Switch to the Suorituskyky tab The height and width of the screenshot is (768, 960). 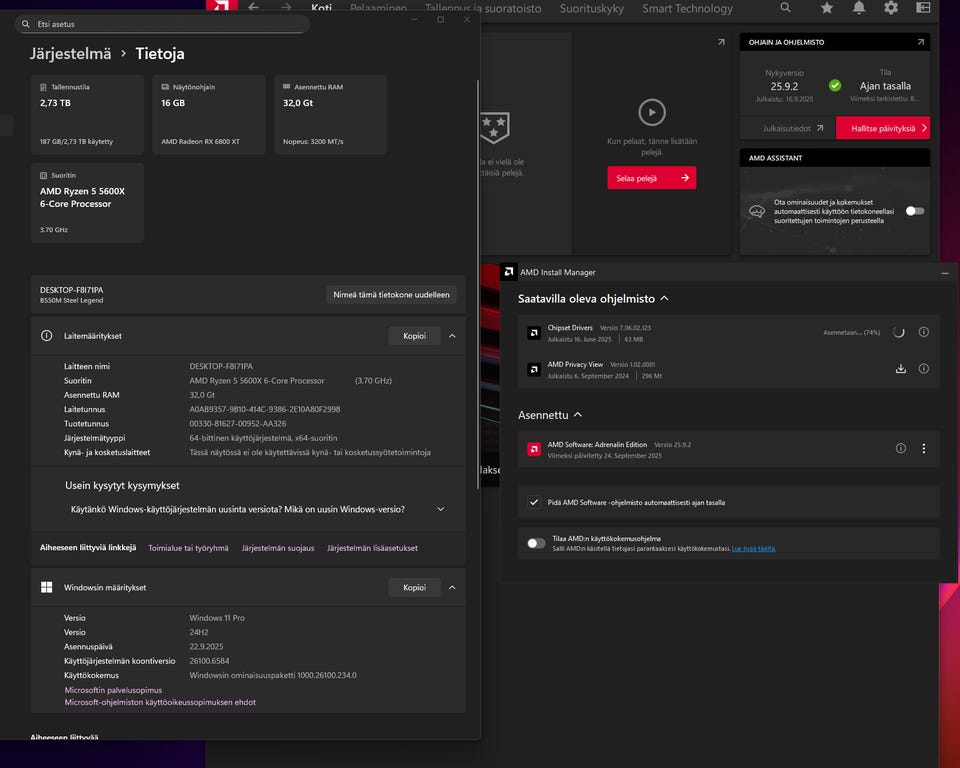pos(591,8)
